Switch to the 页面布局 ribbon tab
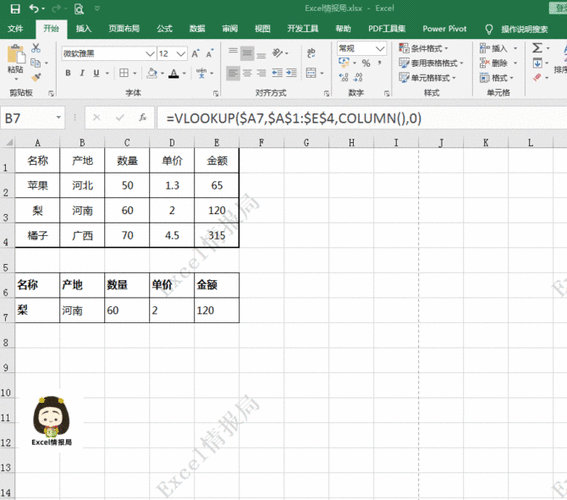The height and width of the screenshot is (500, 567). click(124, 29)
